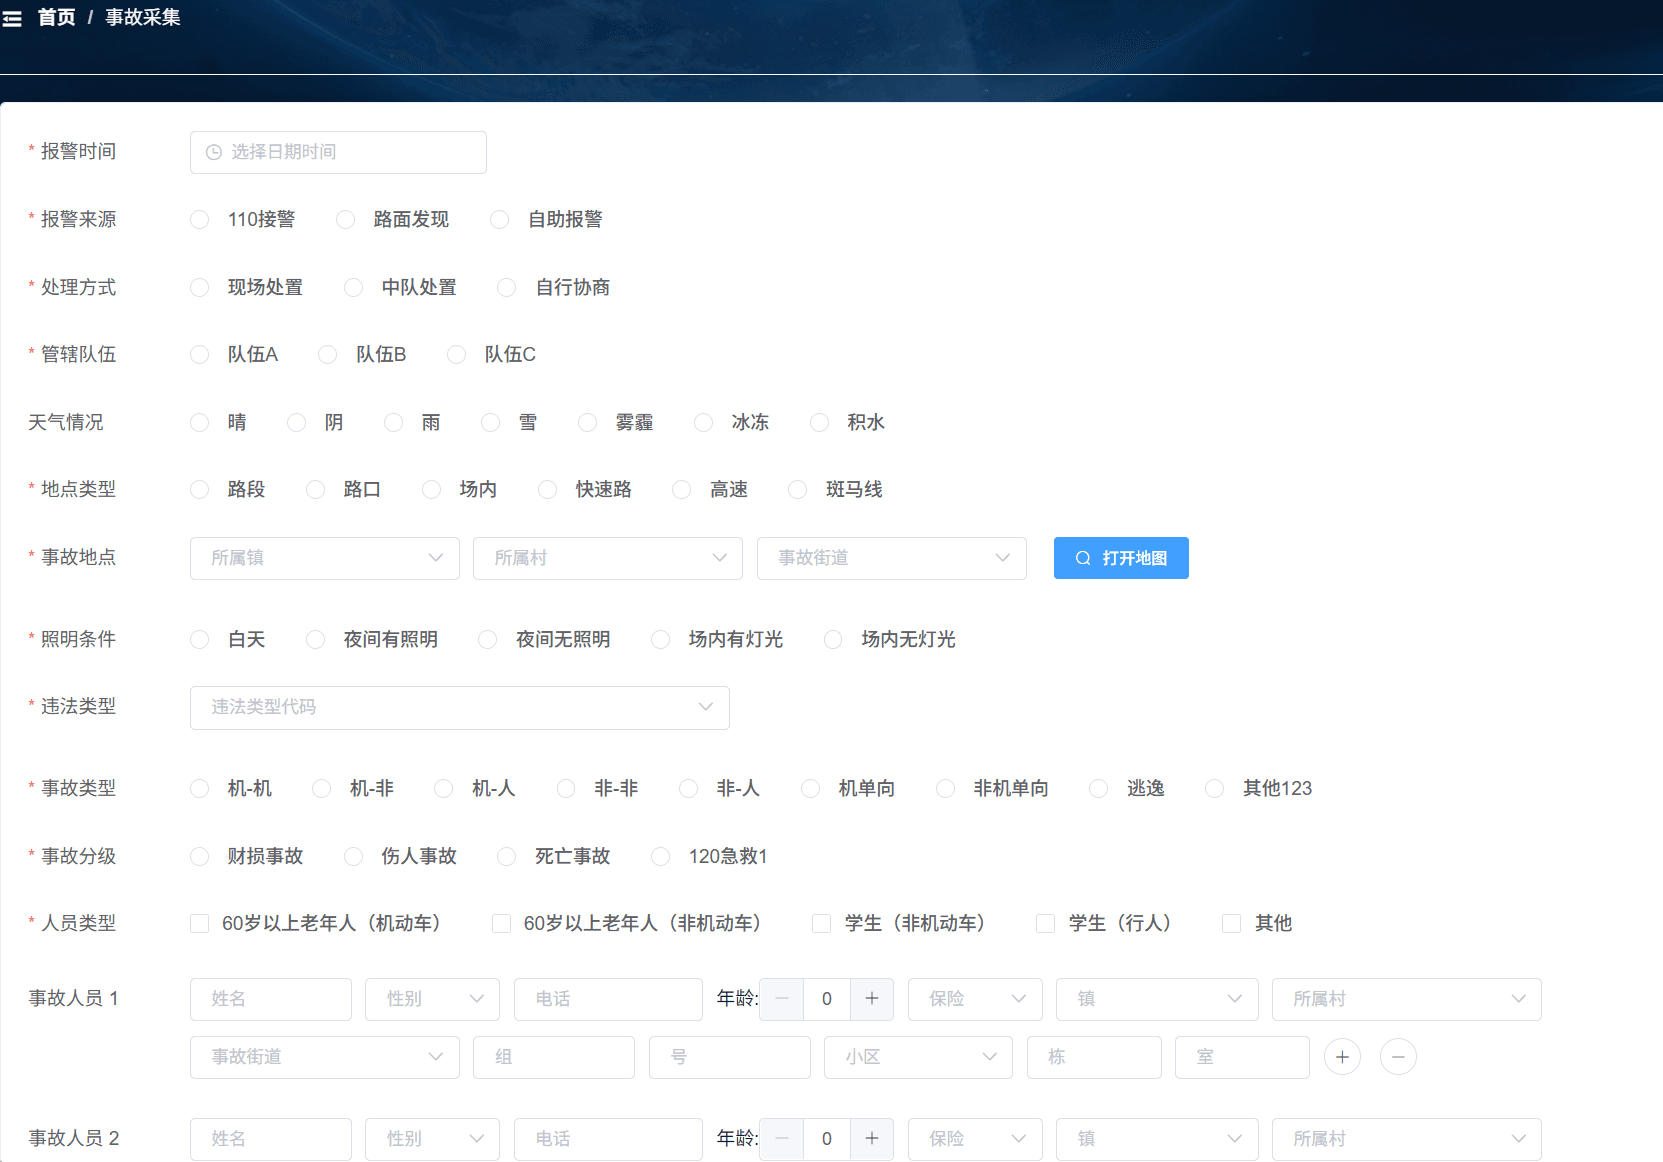This screenshot has width=1663, height=1162.
Task: Click the 姓名 input for 事故人员1
Action: (270, 999)
